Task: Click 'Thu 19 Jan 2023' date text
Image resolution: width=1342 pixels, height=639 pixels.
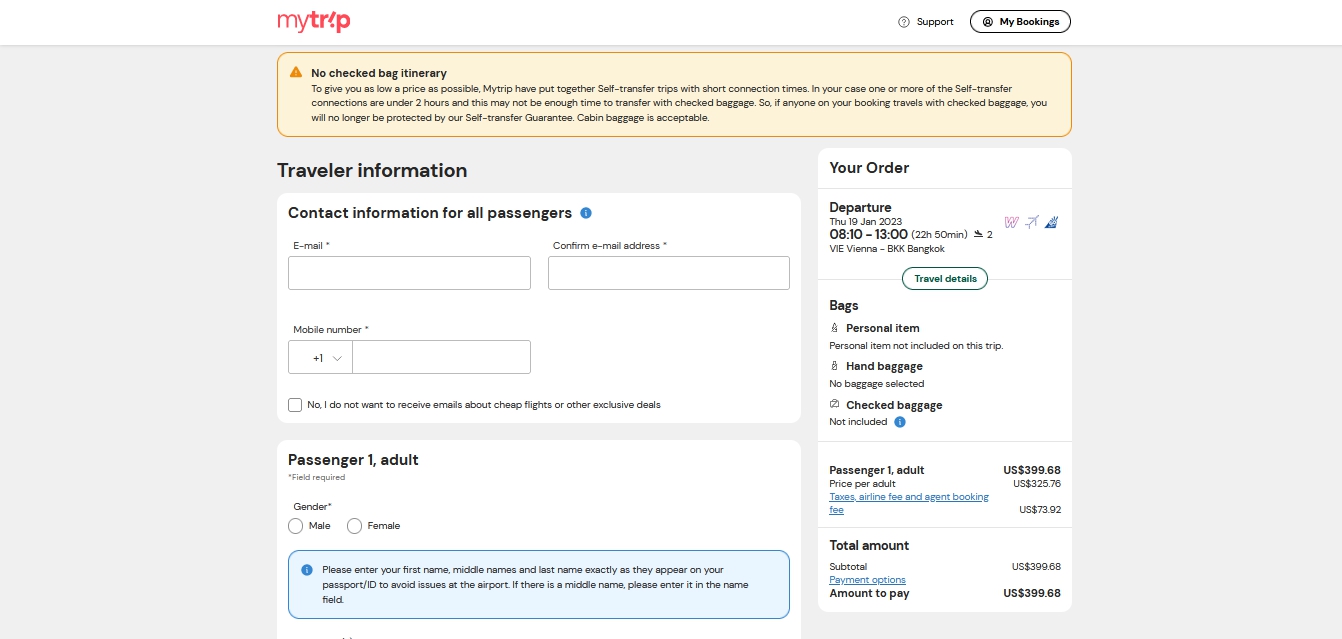Action: (866, 222)
